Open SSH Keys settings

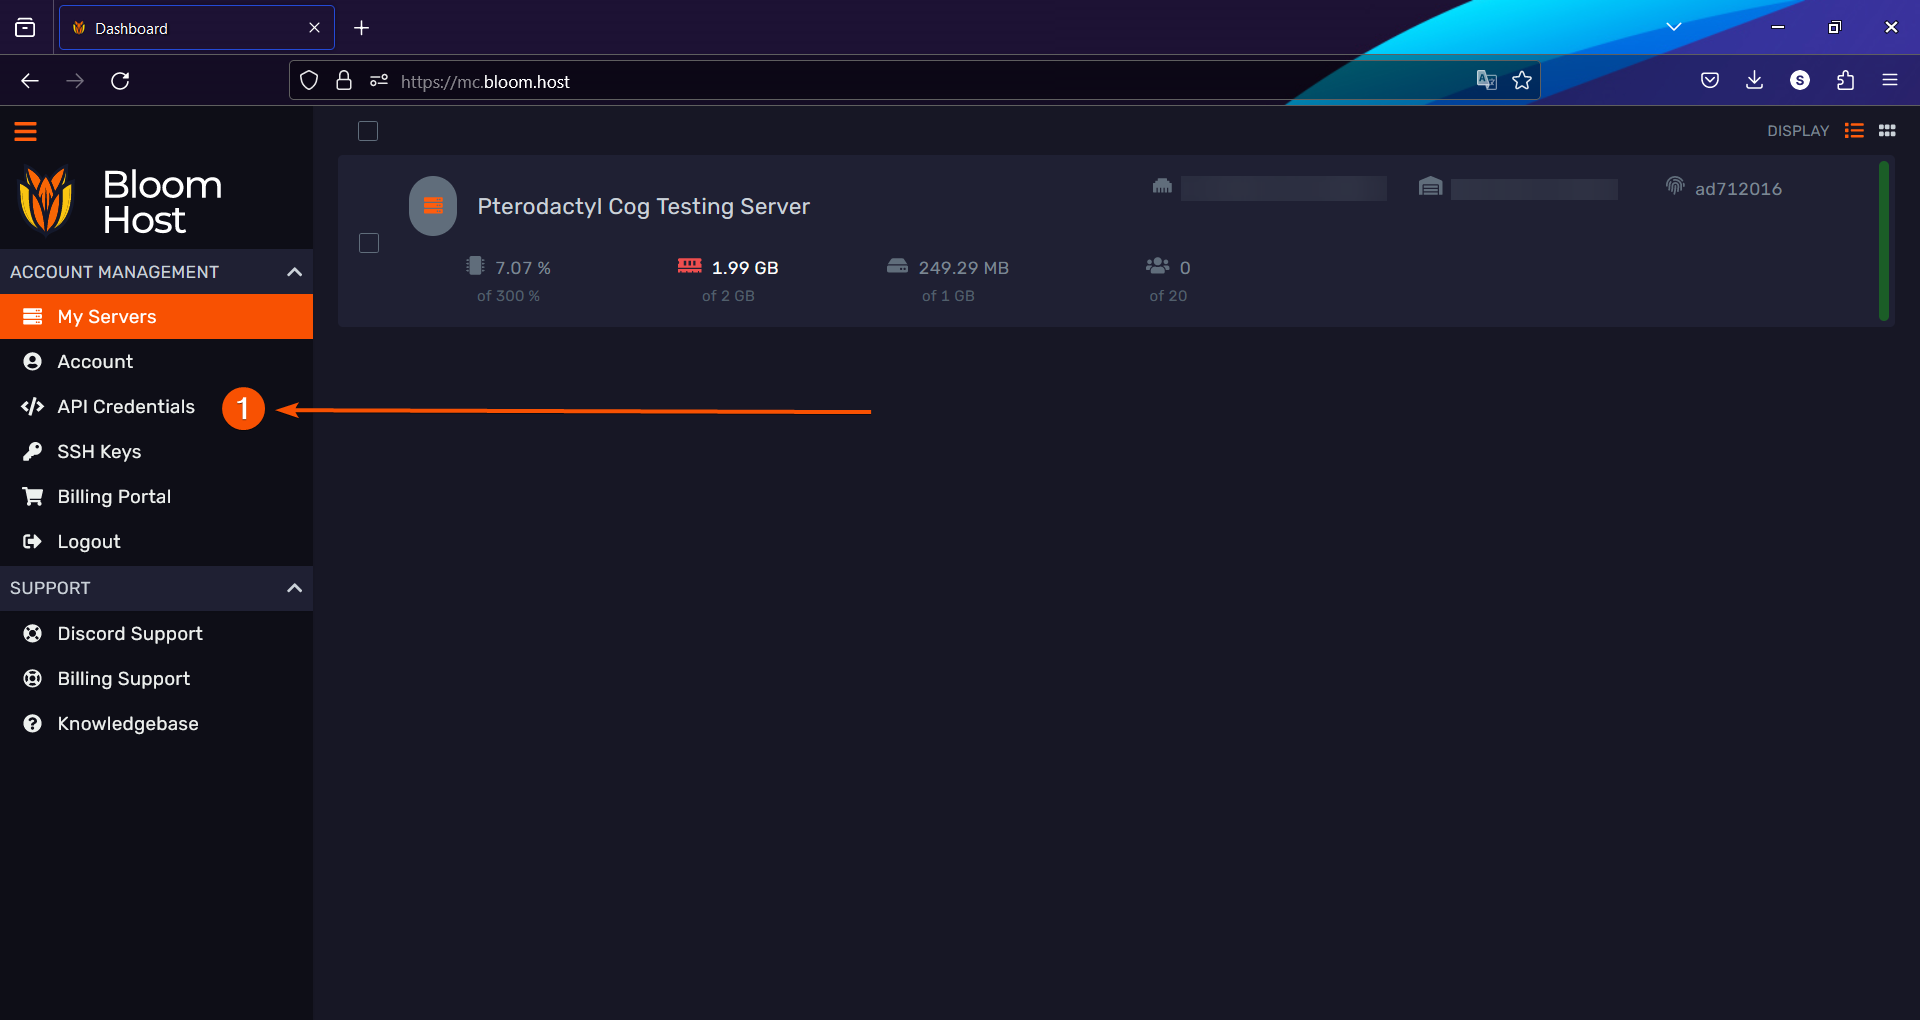tap(156, 451)
